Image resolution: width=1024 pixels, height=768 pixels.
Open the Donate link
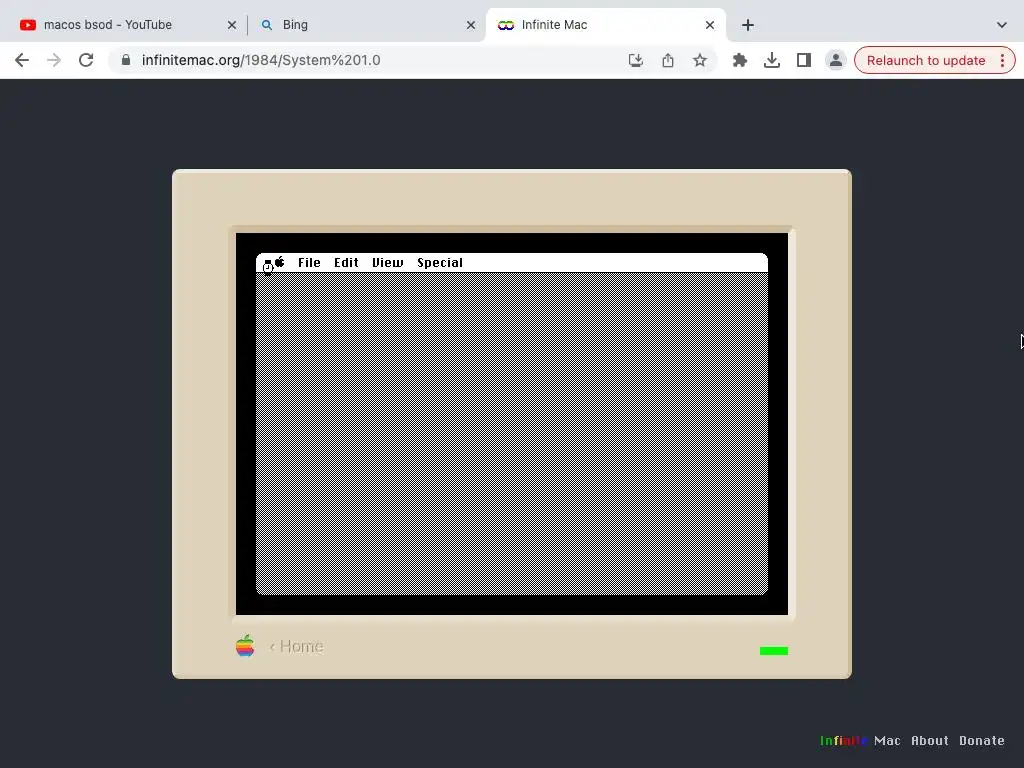(982, 741)
